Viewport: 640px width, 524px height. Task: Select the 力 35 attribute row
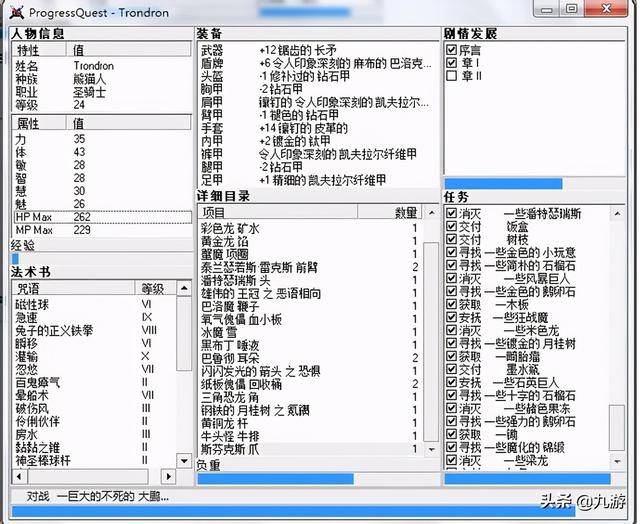(102, 139)
